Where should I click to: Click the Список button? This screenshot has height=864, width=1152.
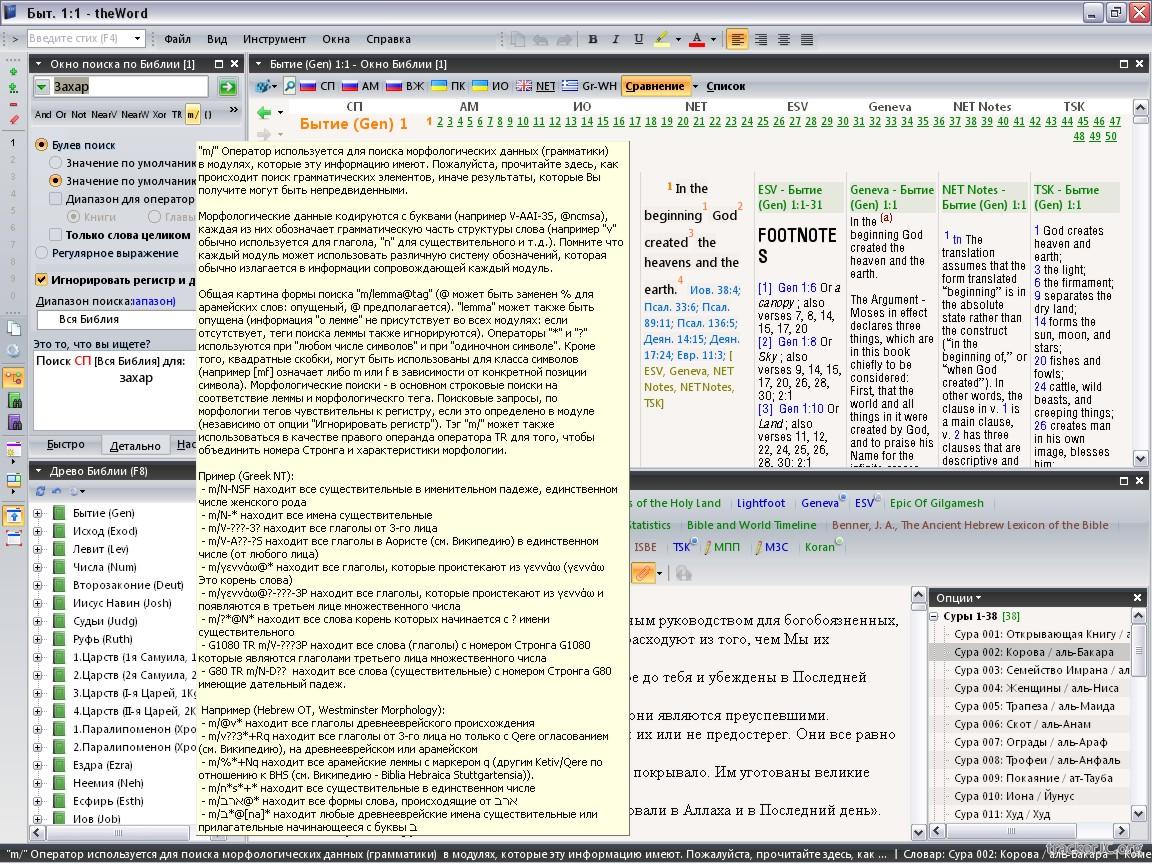[x=726, y=86]
